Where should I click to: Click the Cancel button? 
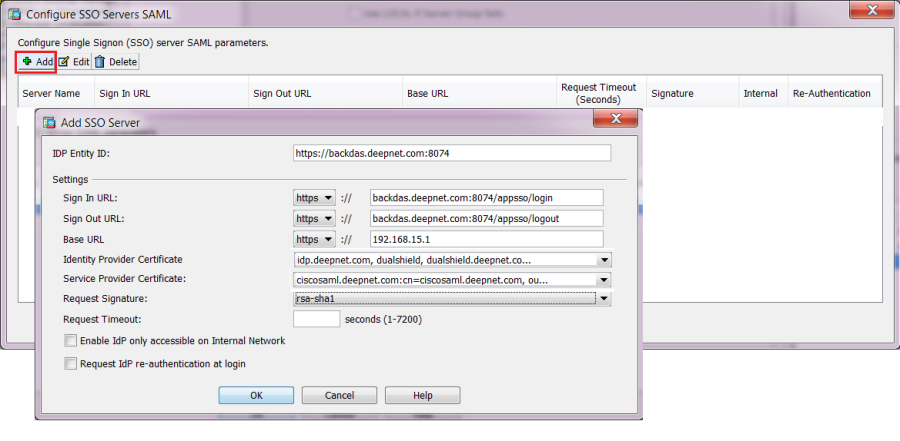339,396
